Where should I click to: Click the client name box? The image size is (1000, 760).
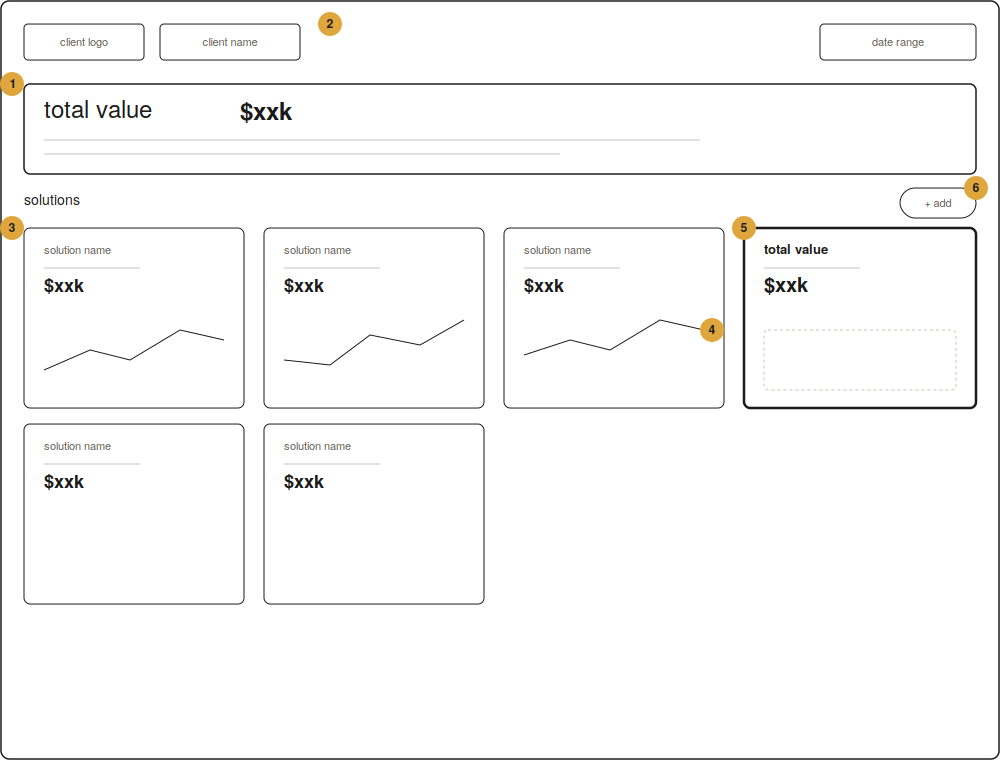pos(230,42)
